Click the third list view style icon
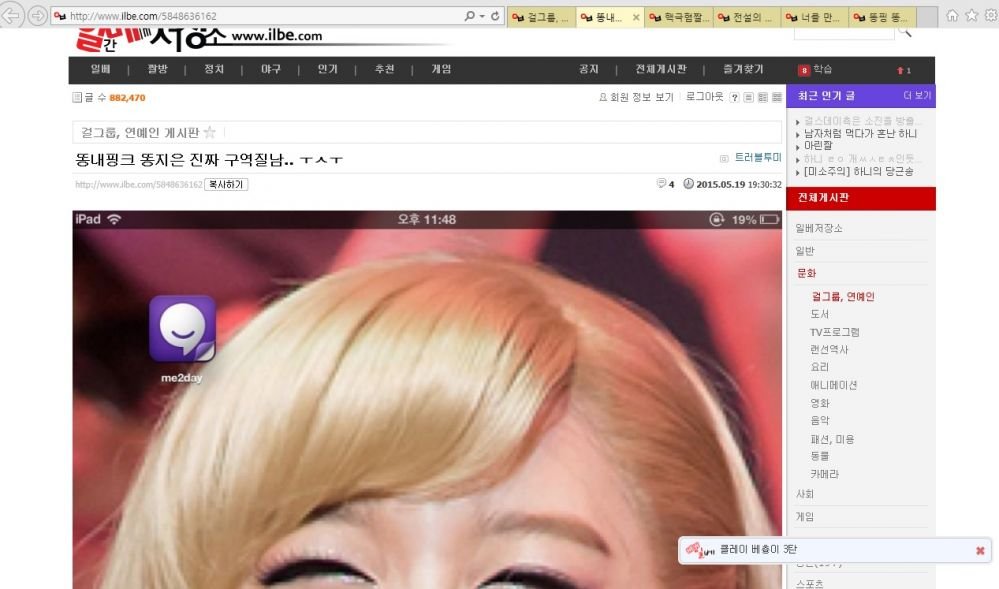The image size is (999, 589). (777, 98)
